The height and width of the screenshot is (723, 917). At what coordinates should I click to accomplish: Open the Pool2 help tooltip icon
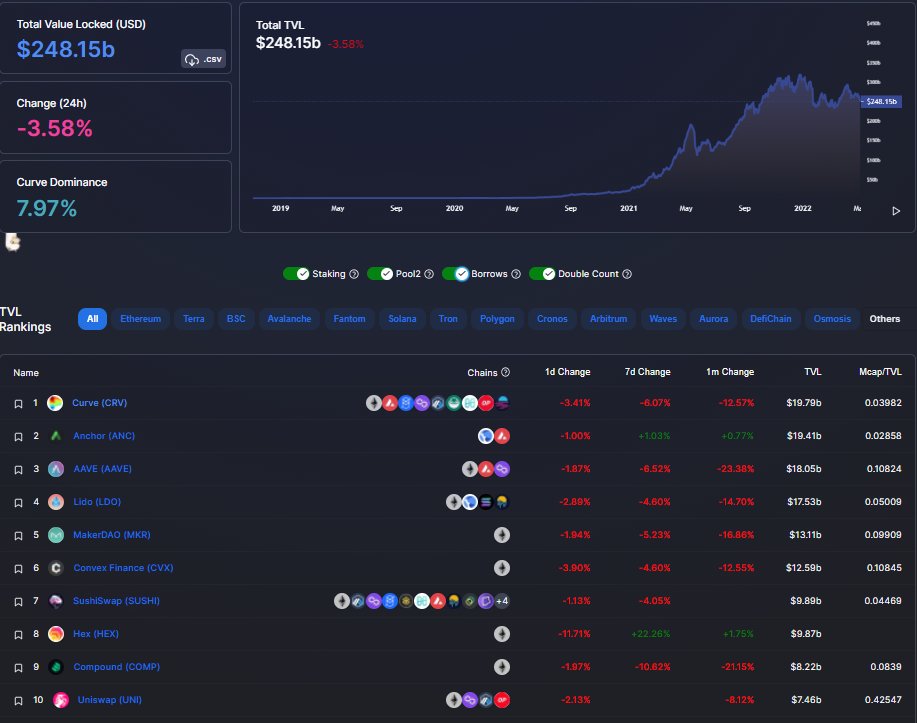429,274
